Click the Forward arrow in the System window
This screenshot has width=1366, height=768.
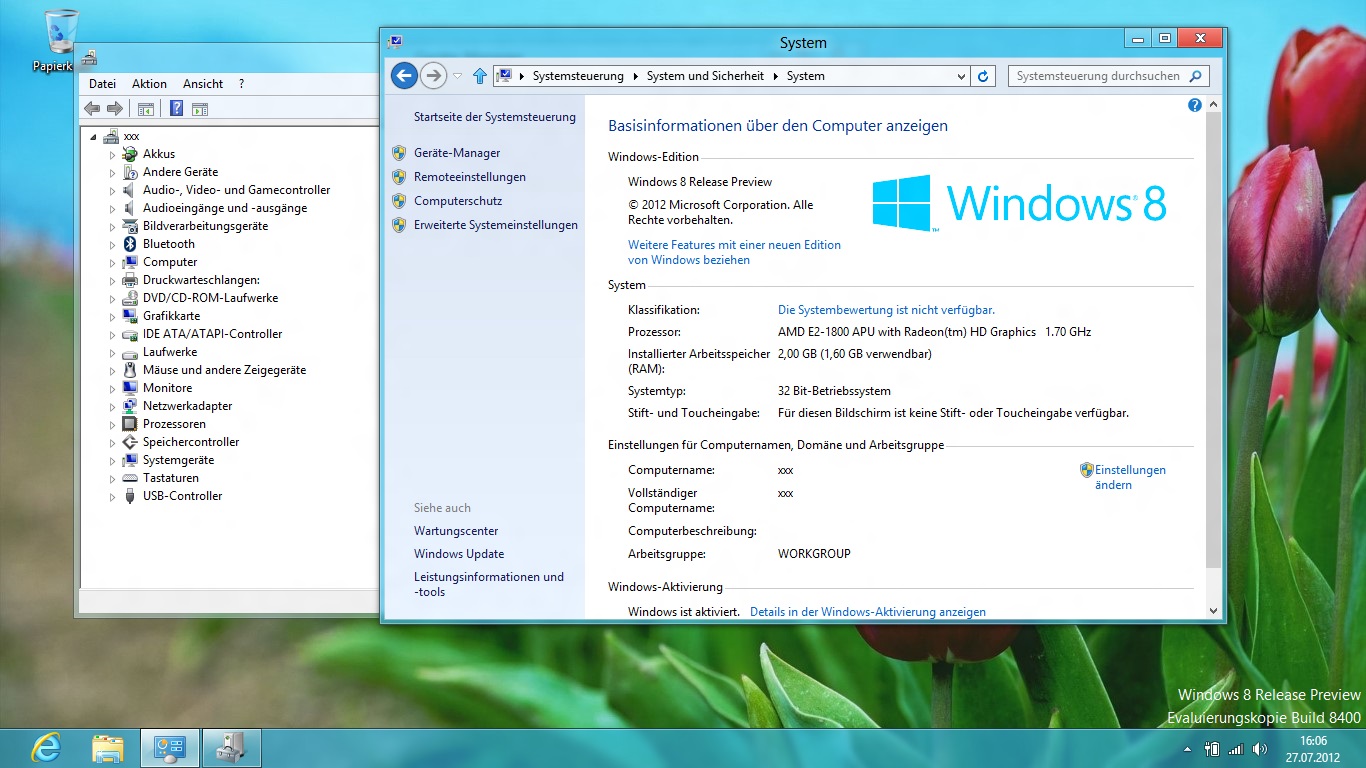[x=433, y=76]
